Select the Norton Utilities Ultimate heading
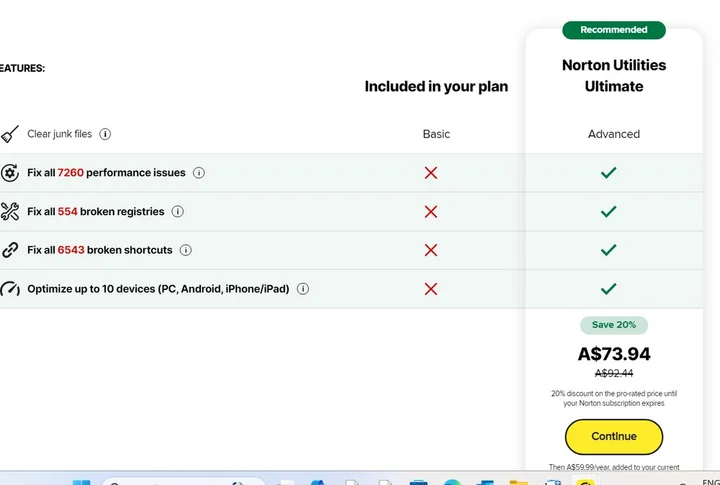 (614, 76)
